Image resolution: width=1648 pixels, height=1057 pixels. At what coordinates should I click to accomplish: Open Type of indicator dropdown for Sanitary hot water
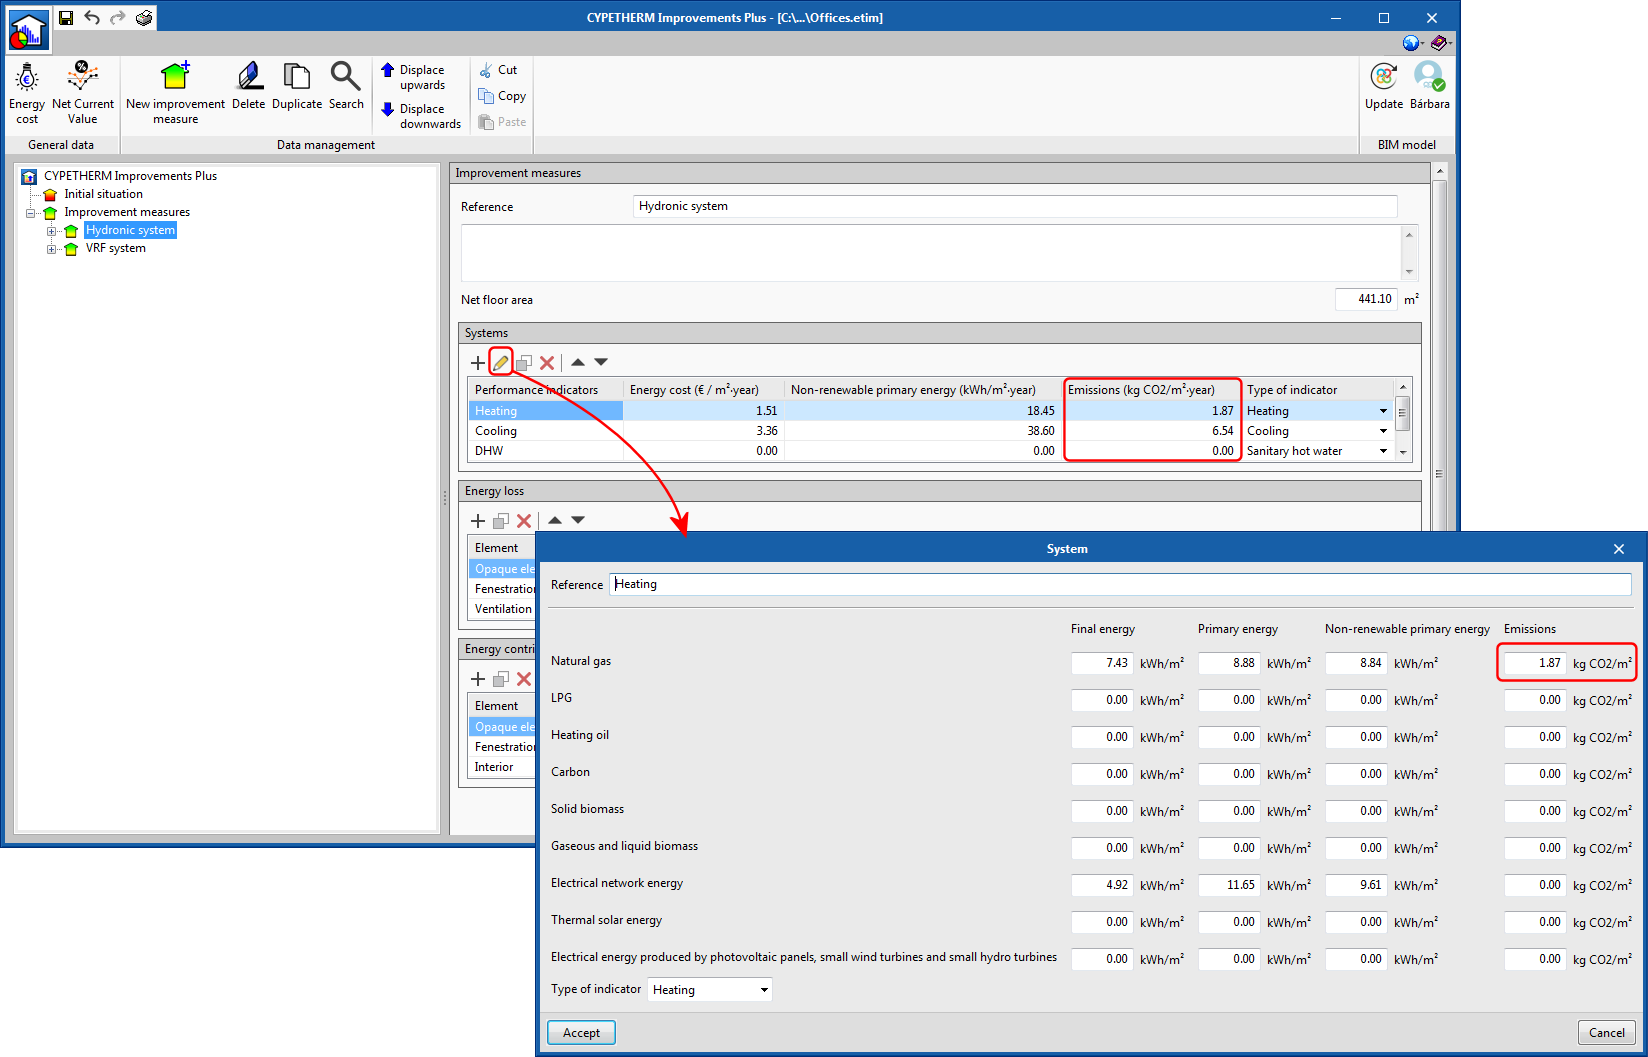pyautogui.click(x=1383, y=451)
